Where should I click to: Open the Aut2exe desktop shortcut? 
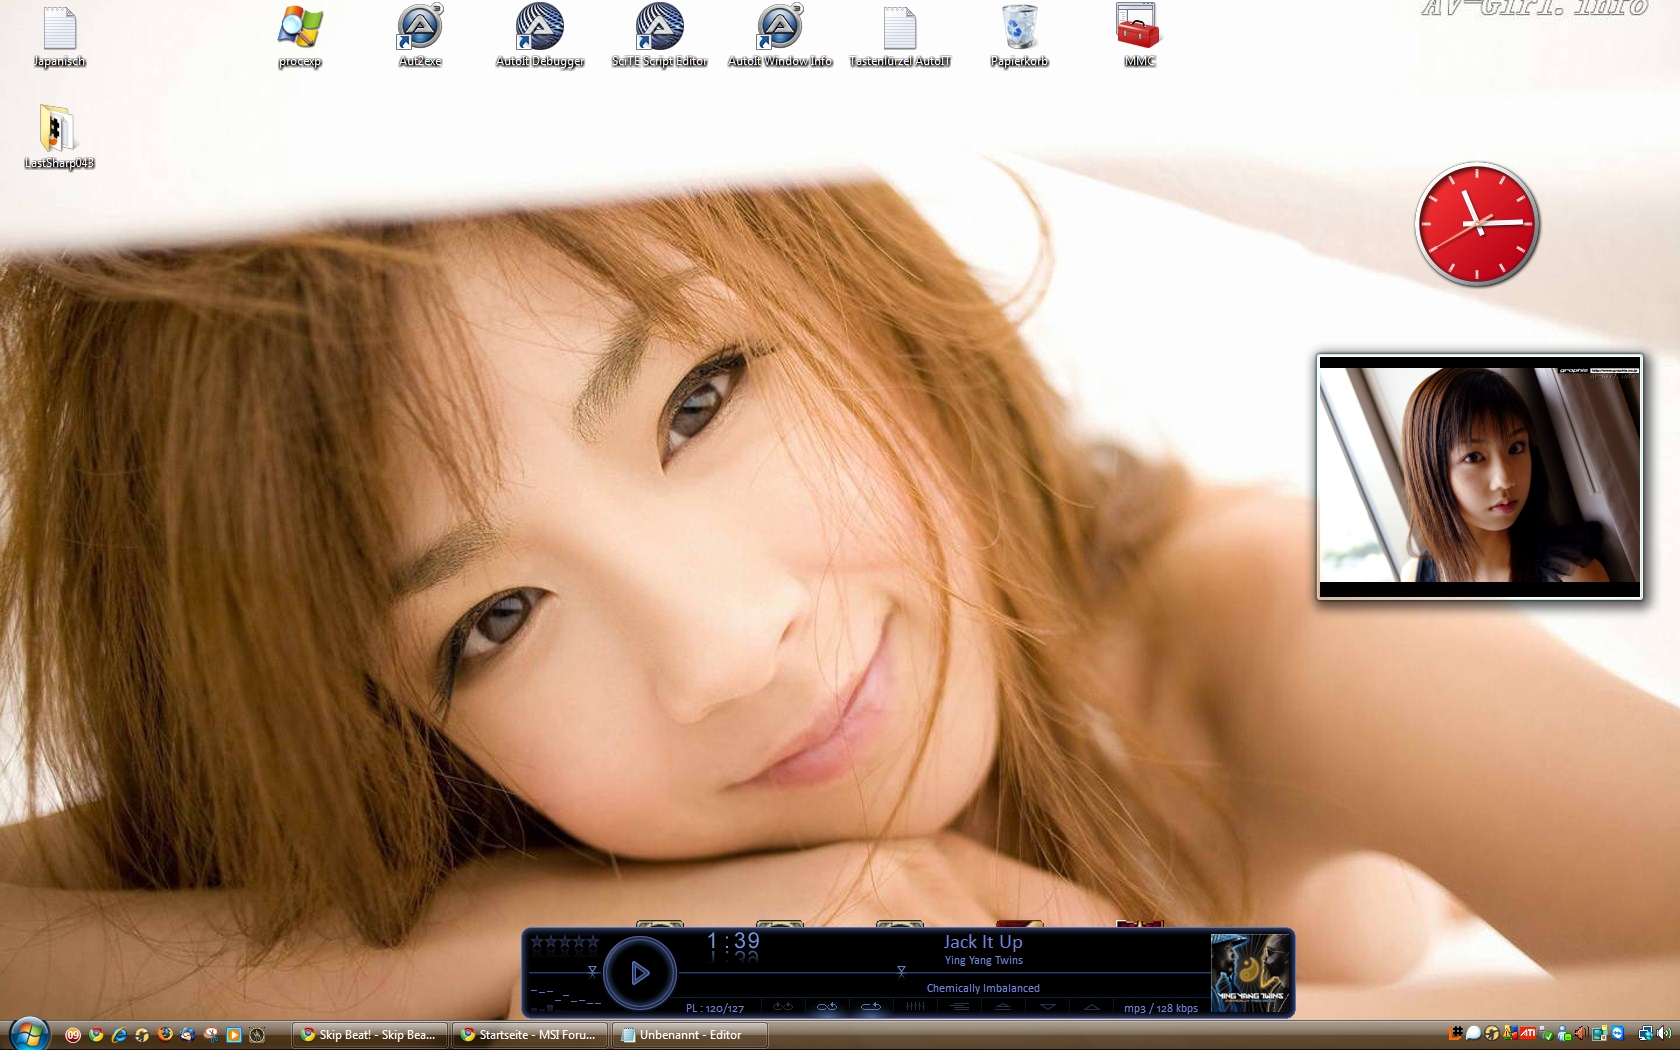420,30
